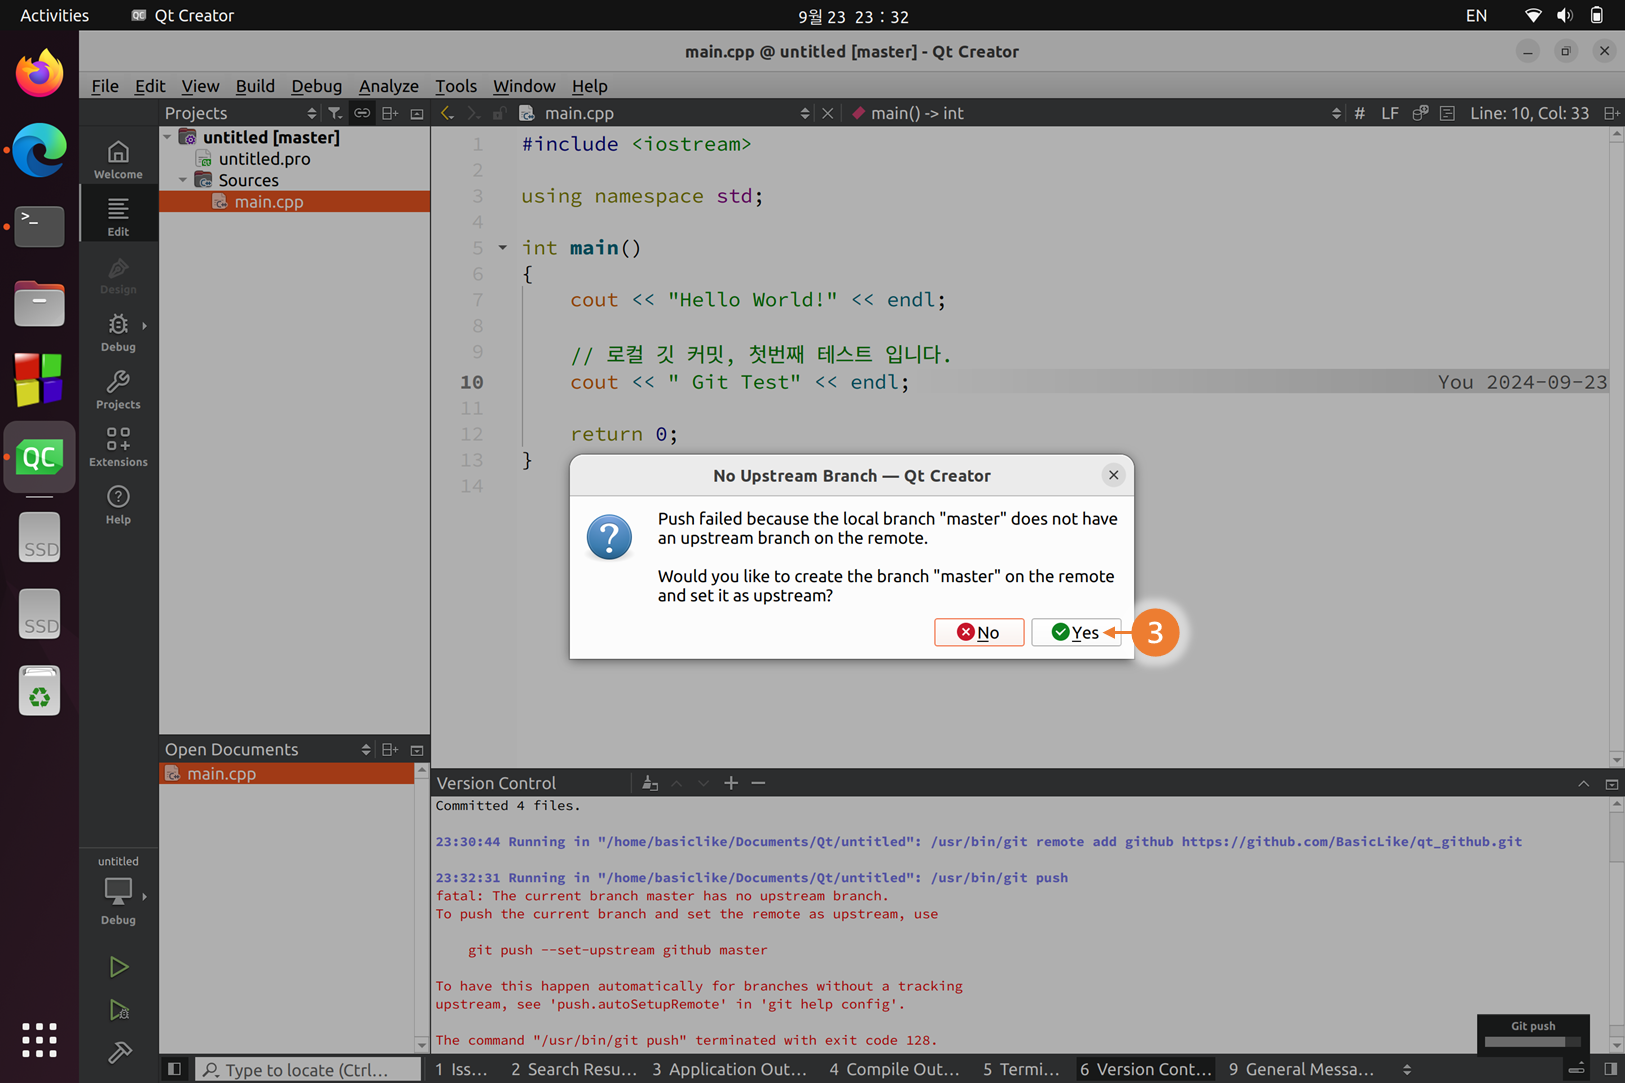Screen dimensions: 1625x1083
Task: Close the main.cpp document in editor toolbar
Action: 827,113
